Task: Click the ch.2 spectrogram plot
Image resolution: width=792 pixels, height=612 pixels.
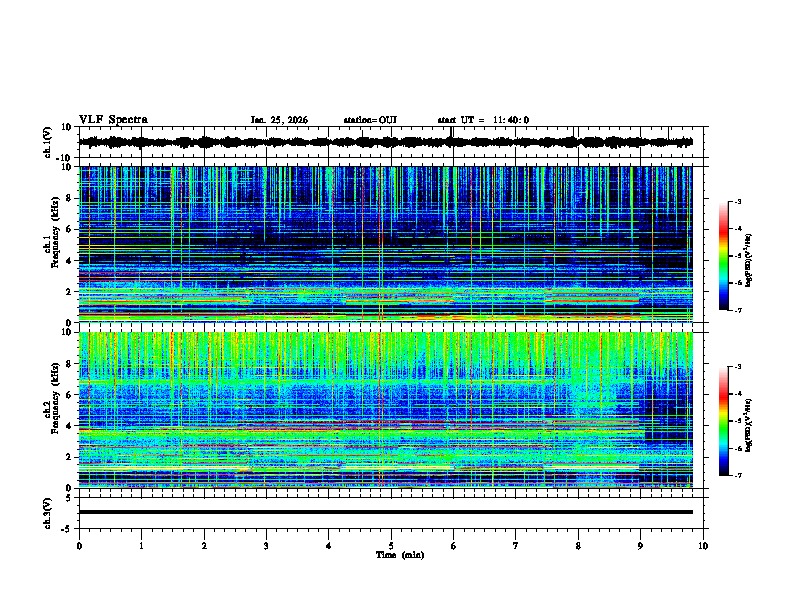Action: tap(385, 410)
